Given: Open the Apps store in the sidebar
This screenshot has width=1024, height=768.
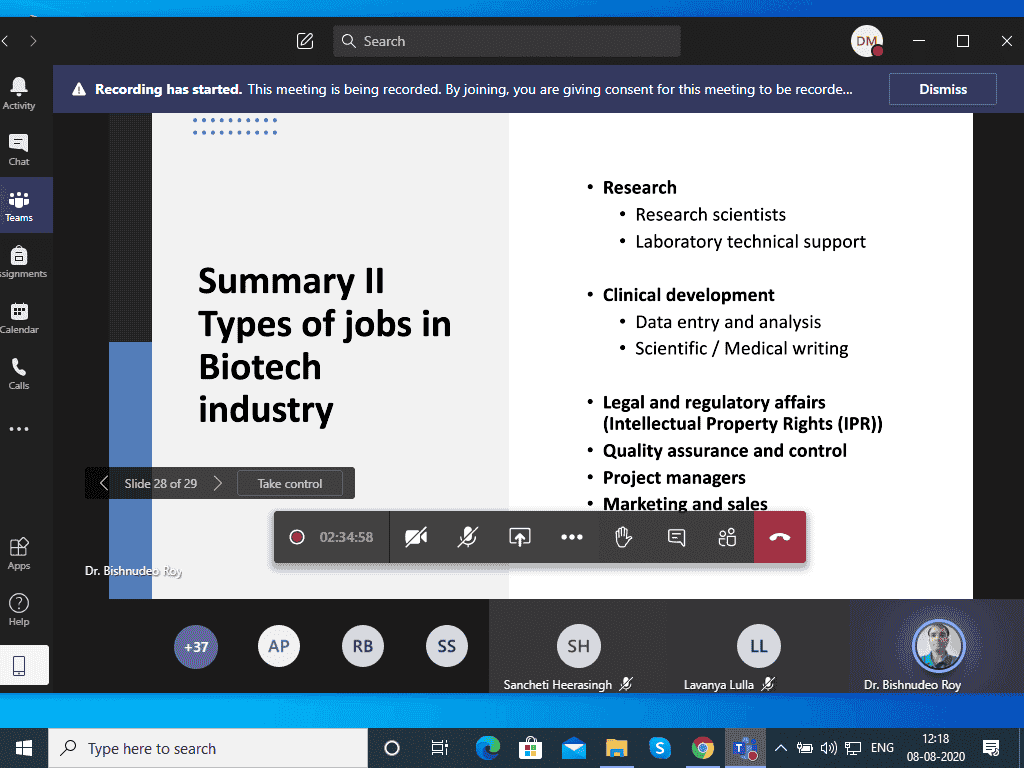Looking at the screenshot, I should pyautogui.click(x=19, y=552).
